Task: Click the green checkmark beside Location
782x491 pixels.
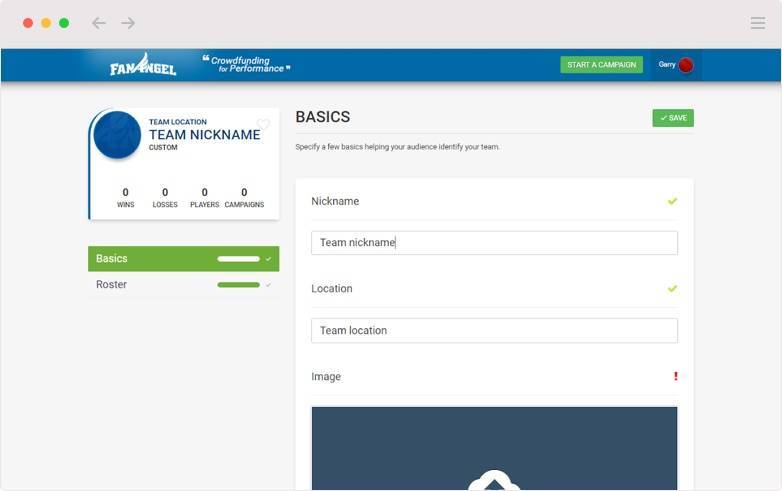Action: point(672,289)
